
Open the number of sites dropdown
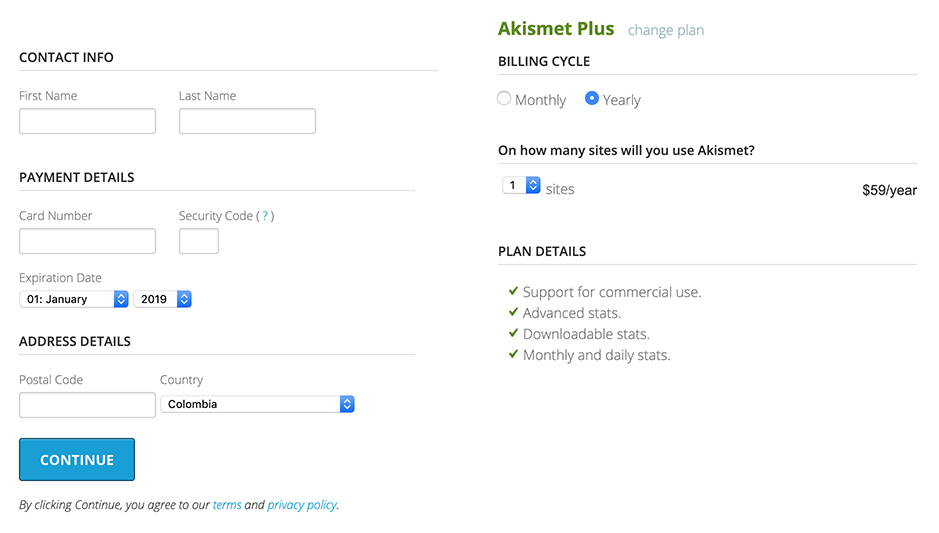tap(522, 186)
